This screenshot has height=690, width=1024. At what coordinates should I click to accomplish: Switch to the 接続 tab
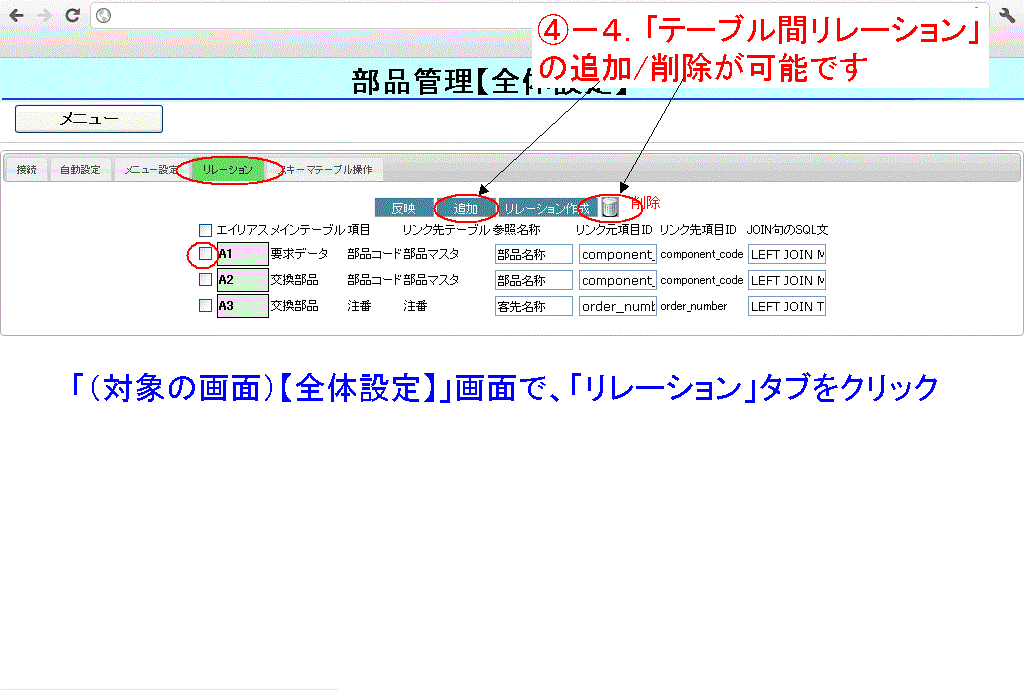click(x=27, y=170)
